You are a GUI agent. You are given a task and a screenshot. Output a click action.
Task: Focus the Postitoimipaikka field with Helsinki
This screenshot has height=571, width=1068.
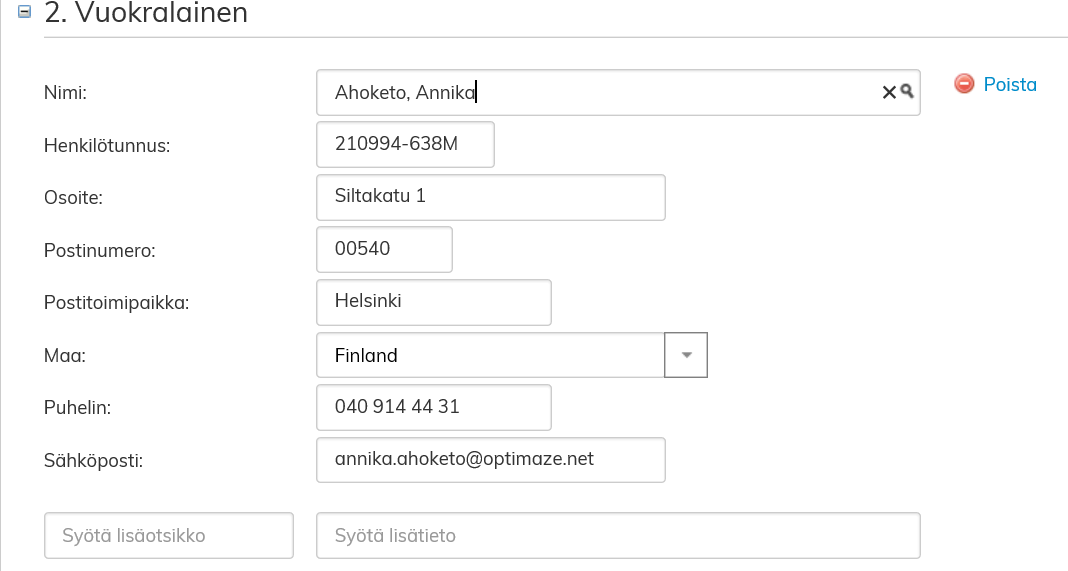click(x=433, y=302)
